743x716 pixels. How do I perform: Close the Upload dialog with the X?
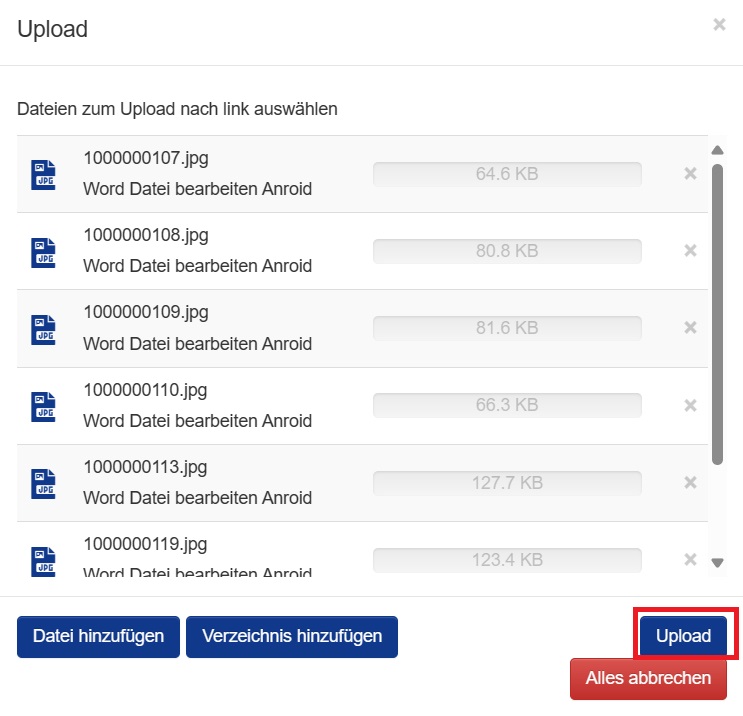click(x=719, y=24)
